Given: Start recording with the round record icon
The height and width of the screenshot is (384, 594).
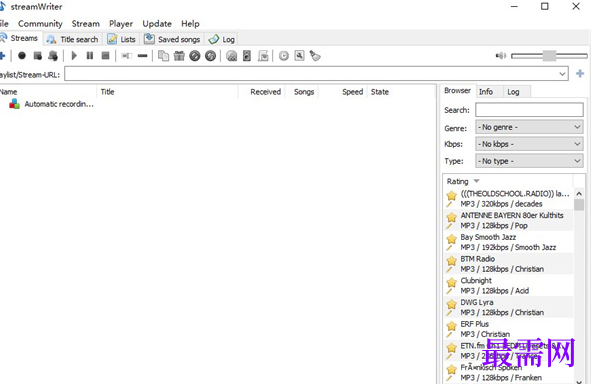Looking at the screenshot, I should coord(22,56).
